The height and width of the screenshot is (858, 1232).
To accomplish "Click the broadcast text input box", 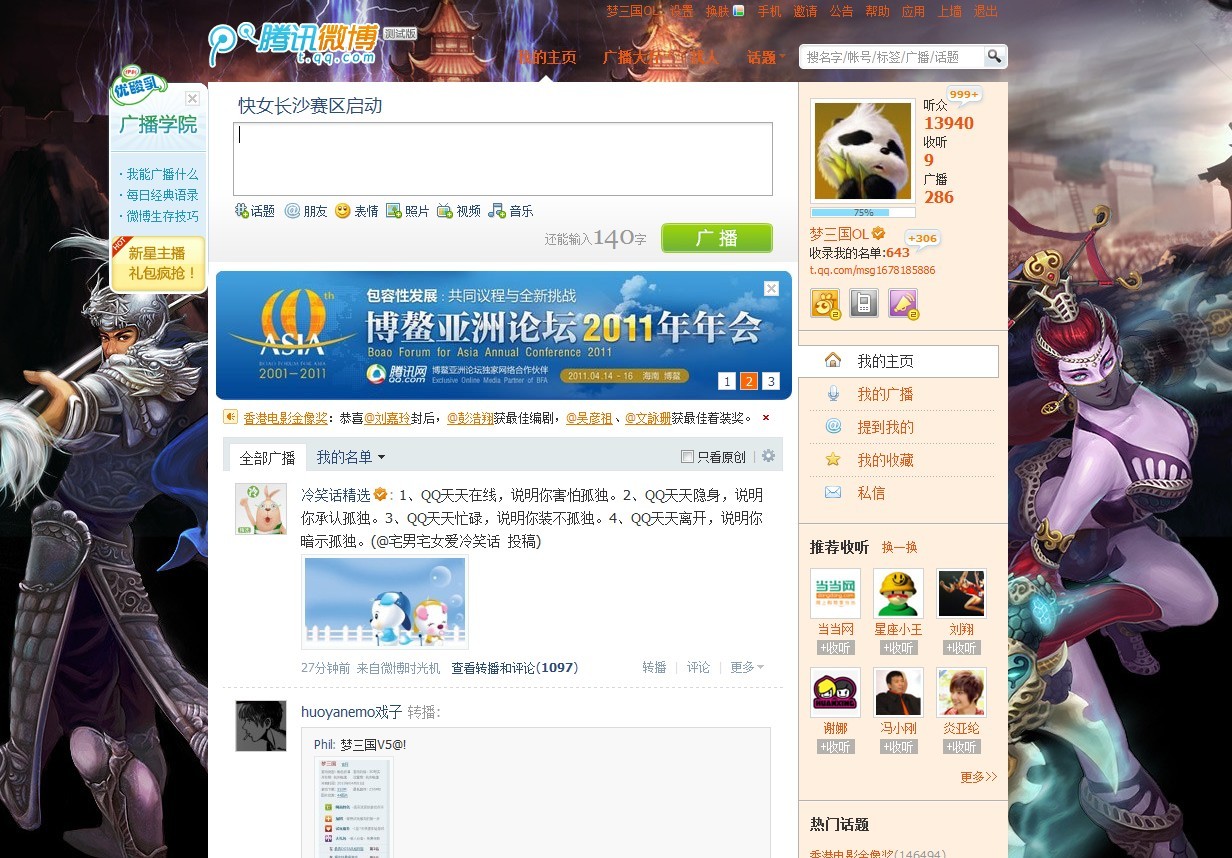I will 503,159.
